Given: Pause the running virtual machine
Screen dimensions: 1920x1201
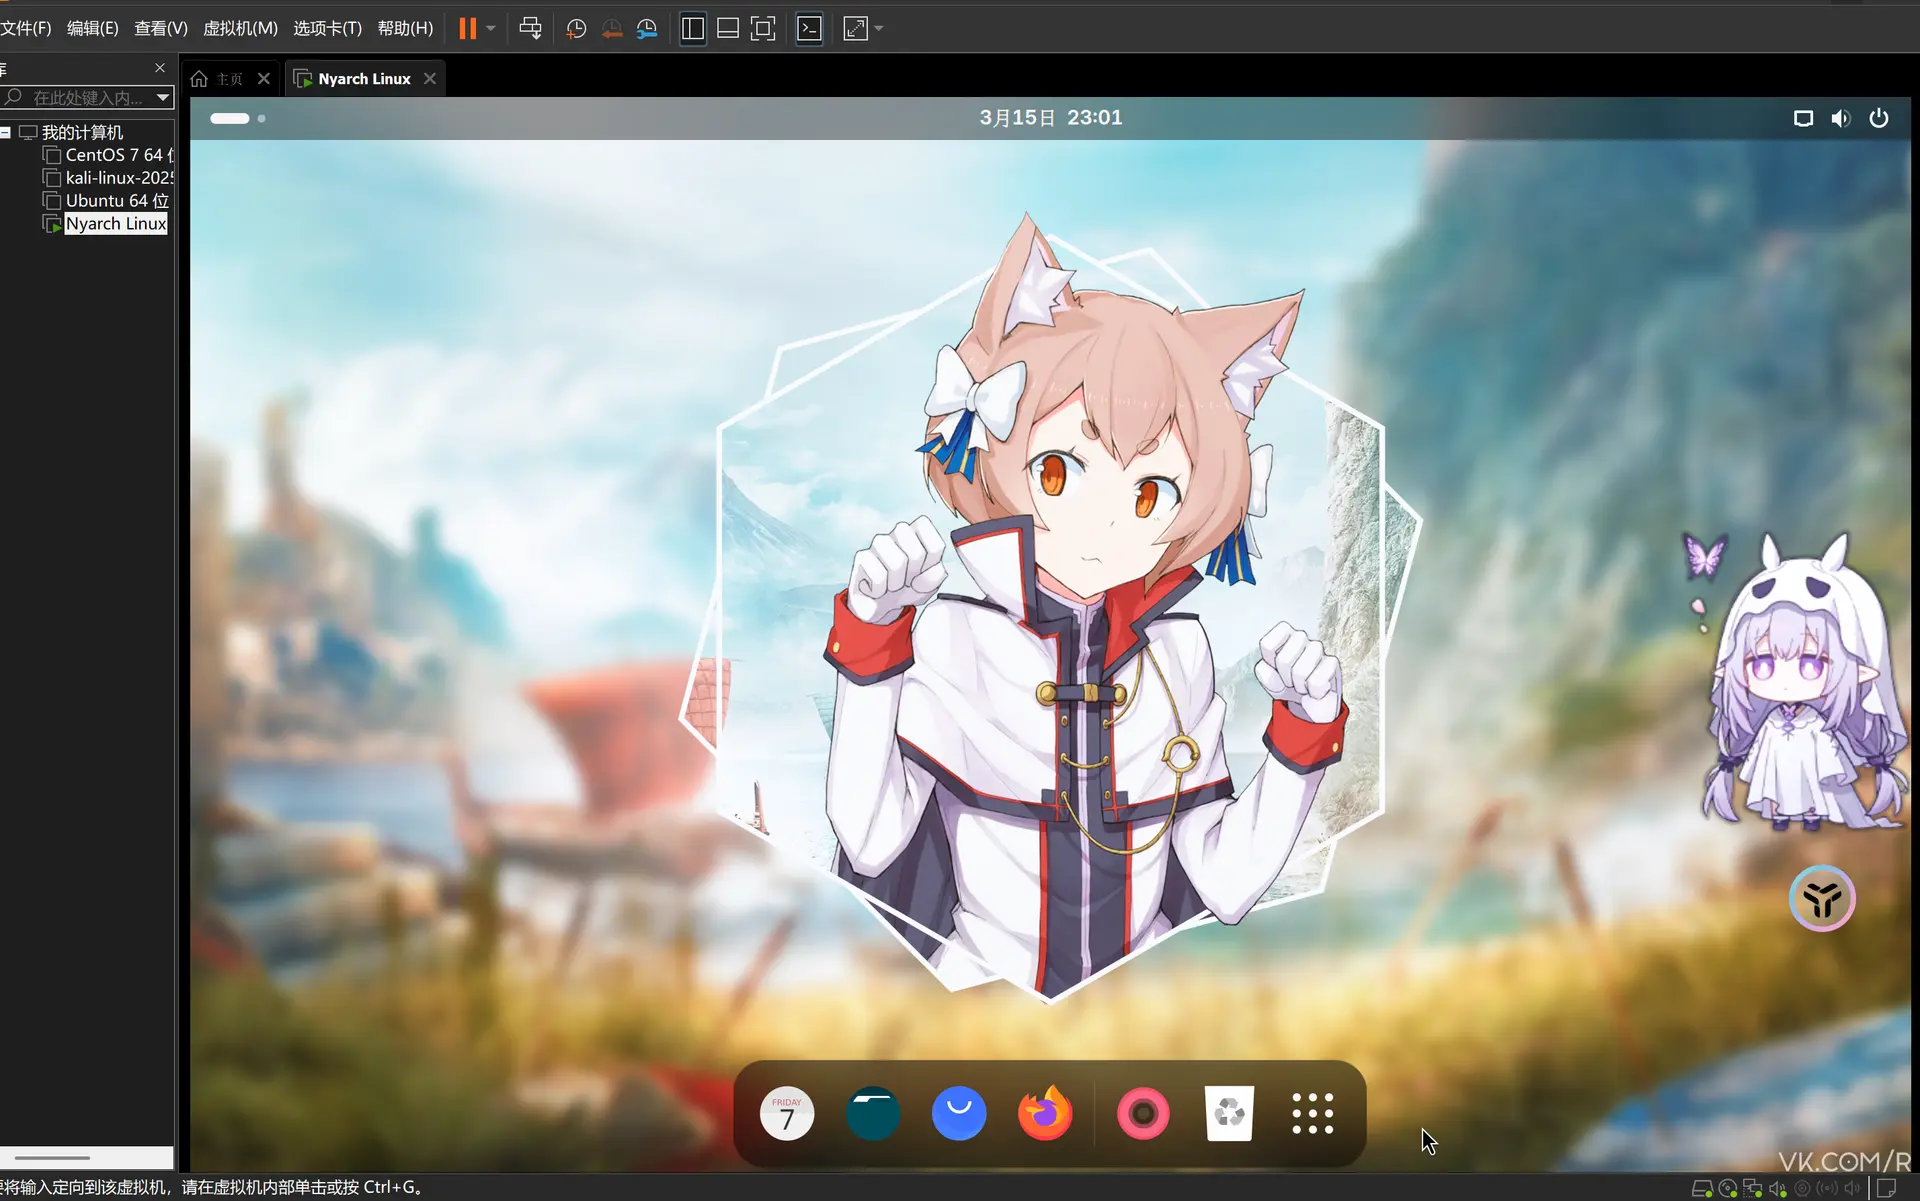Looking at the screenshot, I should 467,28.
